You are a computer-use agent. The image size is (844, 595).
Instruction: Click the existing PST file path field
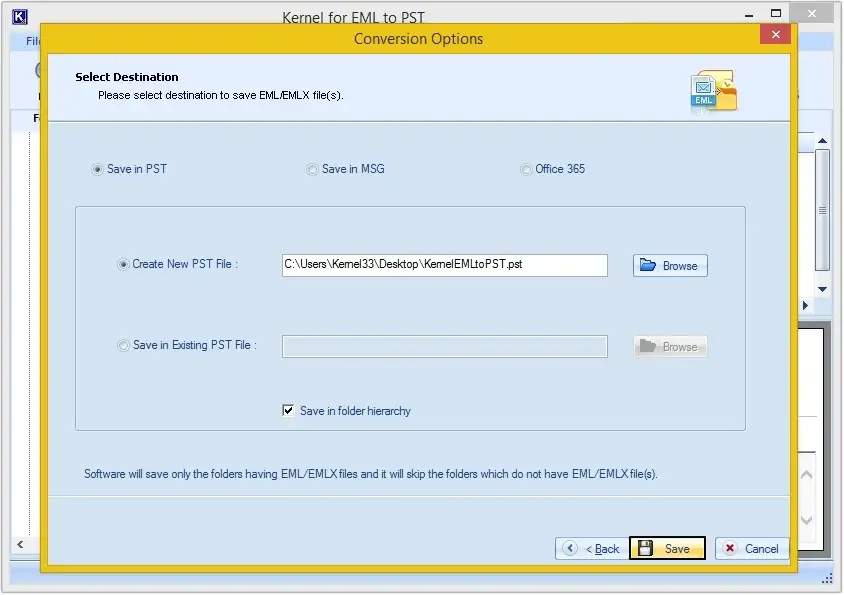[445, 346]
